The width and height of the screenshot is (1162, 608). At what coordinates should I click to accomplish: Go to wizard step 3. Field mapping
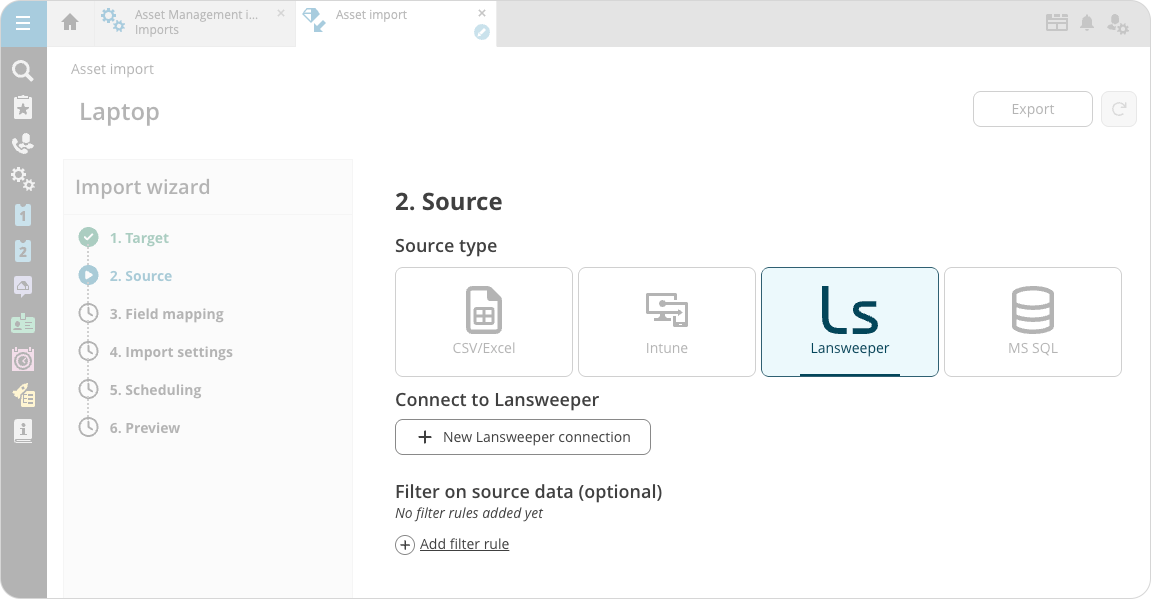pyautogui.click(x=166, y=314)
